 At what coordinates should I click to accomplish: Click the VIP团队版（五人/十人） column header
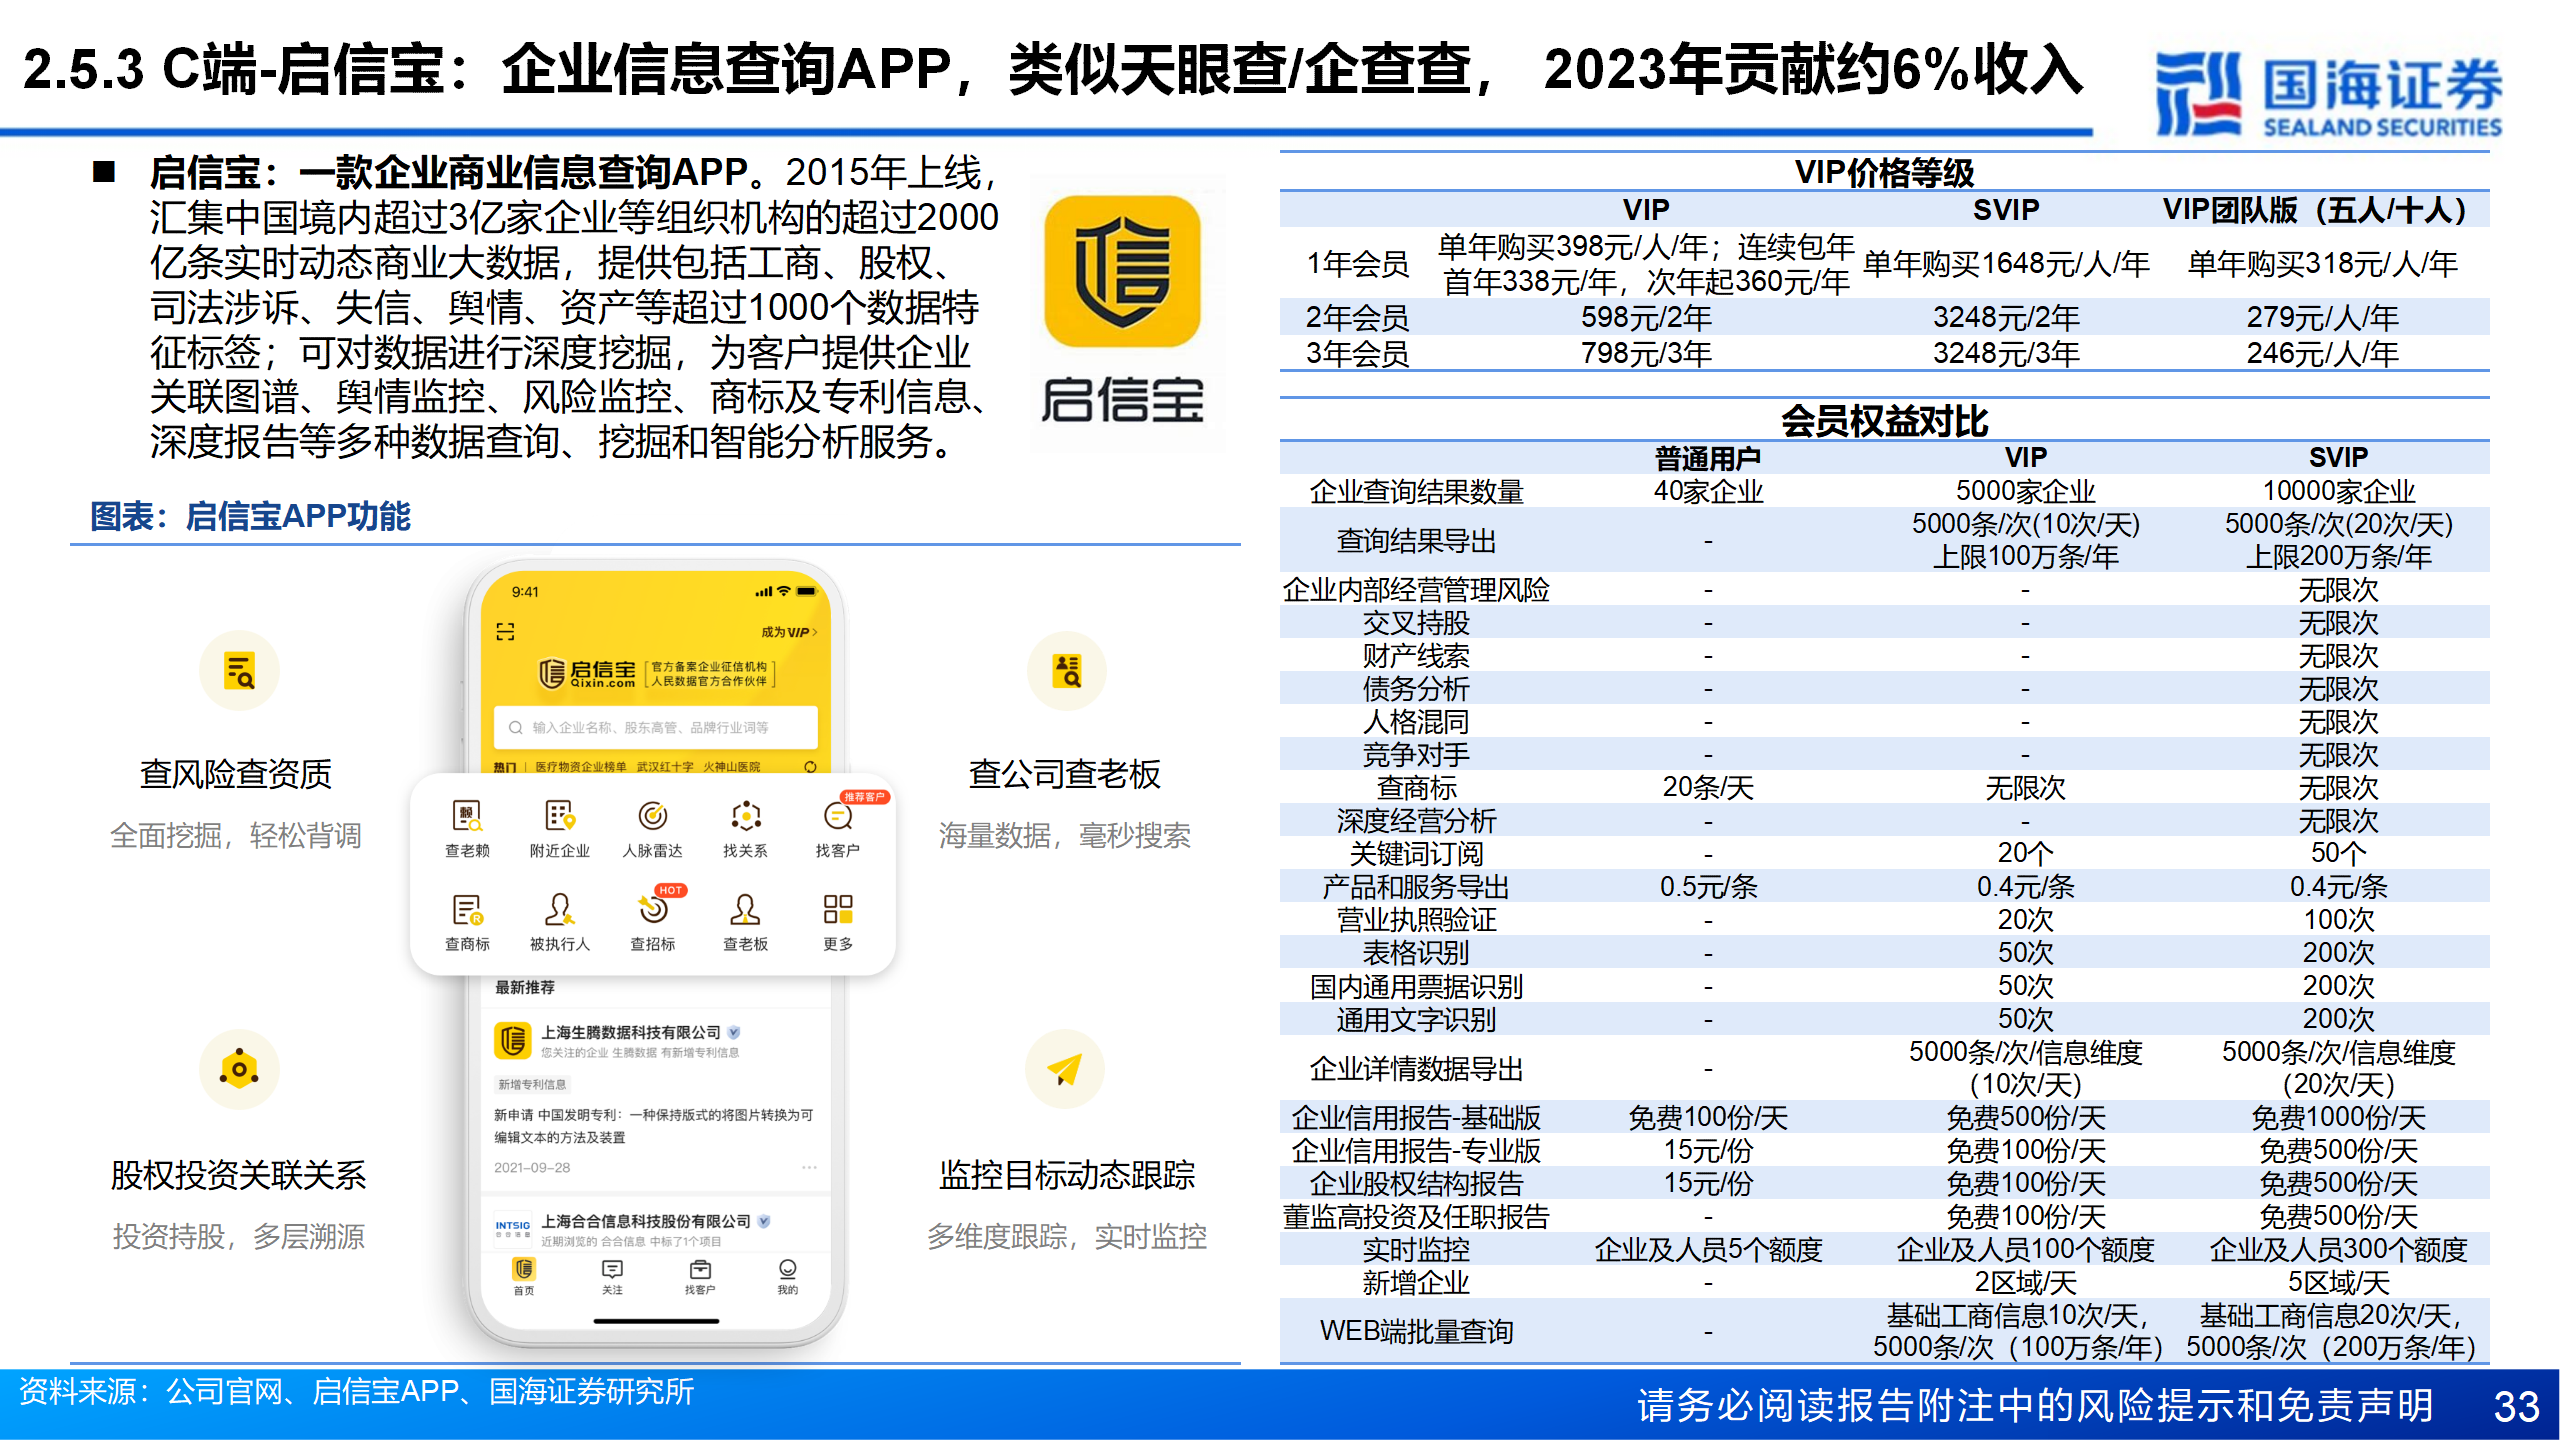2322,210
